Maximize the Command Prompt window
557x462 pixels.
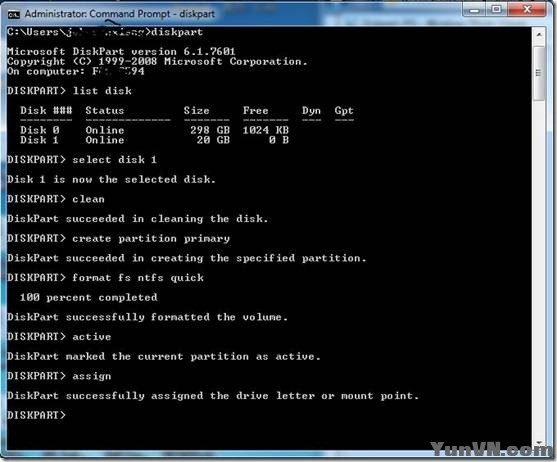click(x=497, y=10)
